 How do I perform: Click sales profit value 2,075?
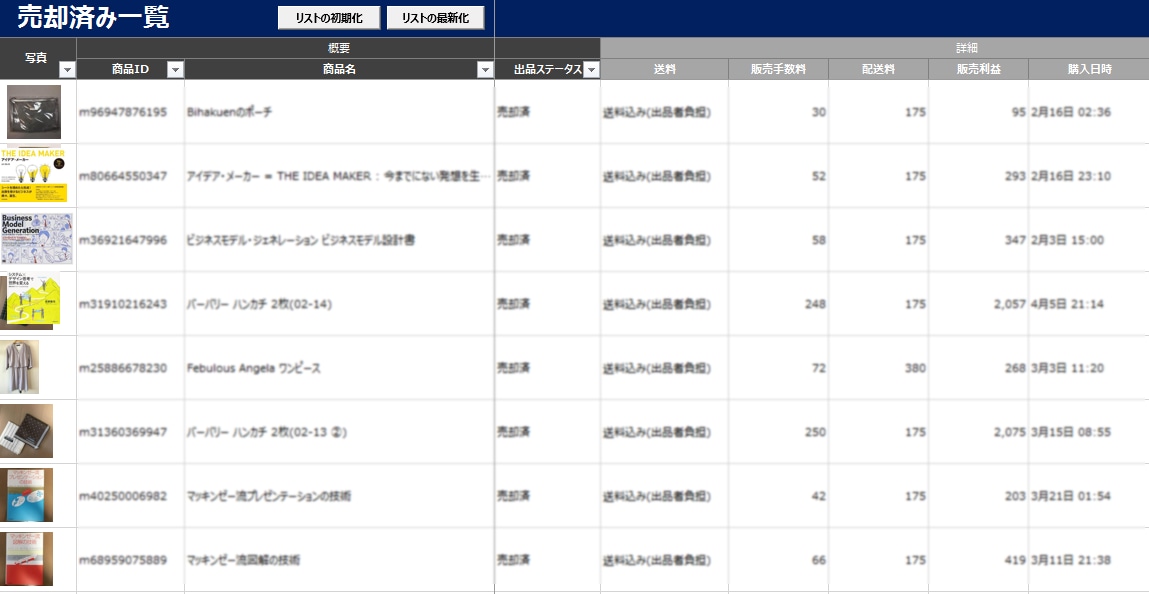point(1010,432)
